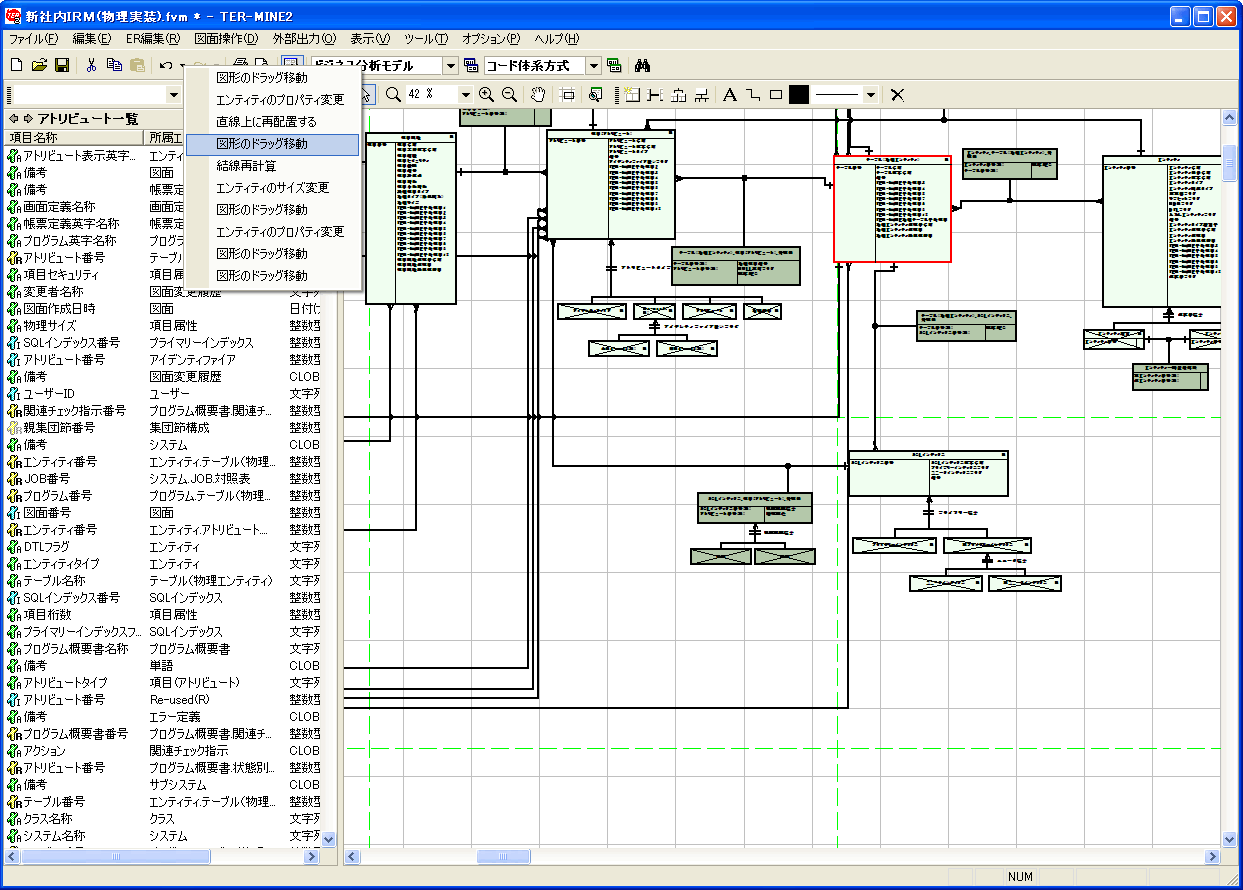Image resolution: width=1243 pixels, height=890 pixels.
Task: Open the ER編集(R) menu
Action: [153, 39]
